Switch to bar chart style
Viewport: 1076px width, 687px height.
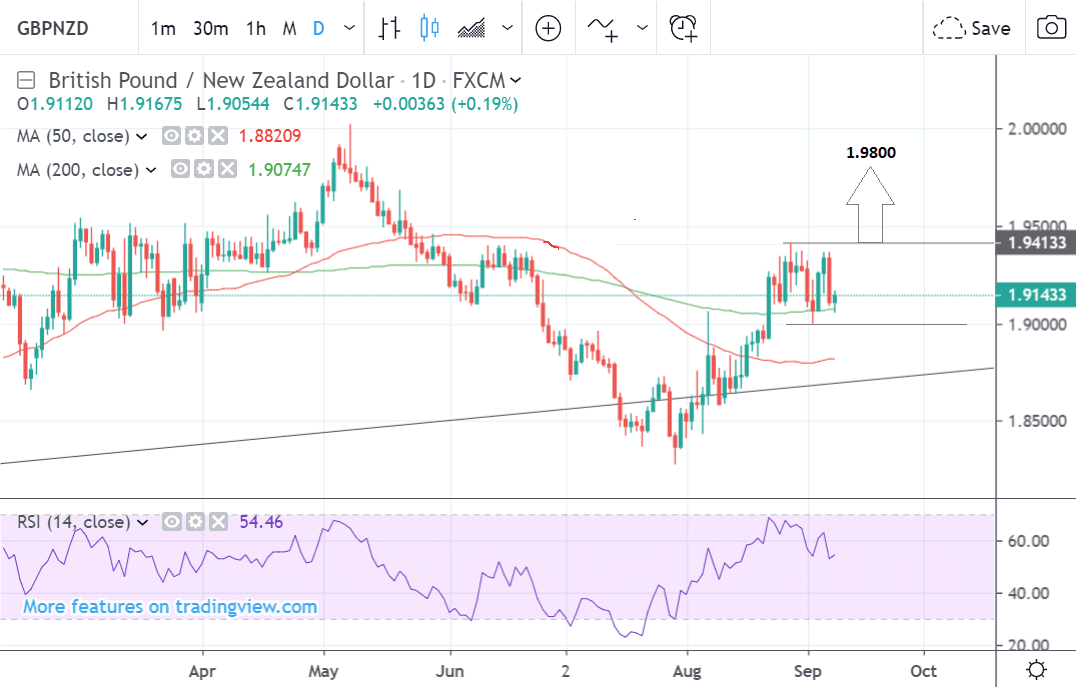point(389,28)
